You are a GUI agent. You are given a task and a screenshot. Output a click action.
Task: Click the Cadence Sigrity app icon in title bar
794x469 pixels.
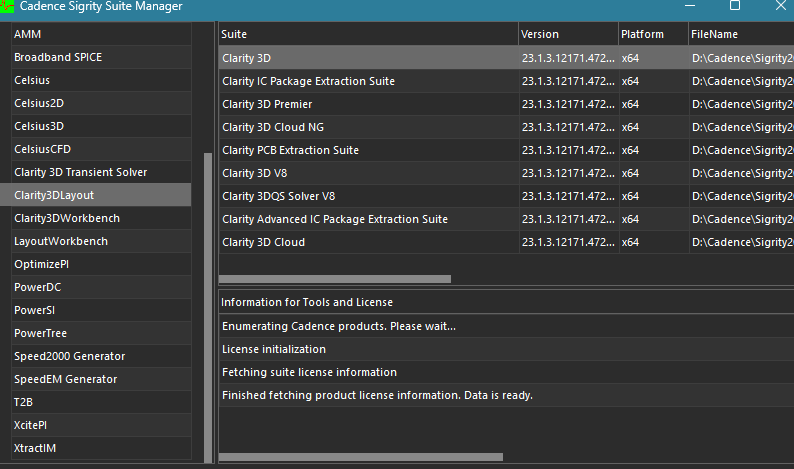click(7, 6)
